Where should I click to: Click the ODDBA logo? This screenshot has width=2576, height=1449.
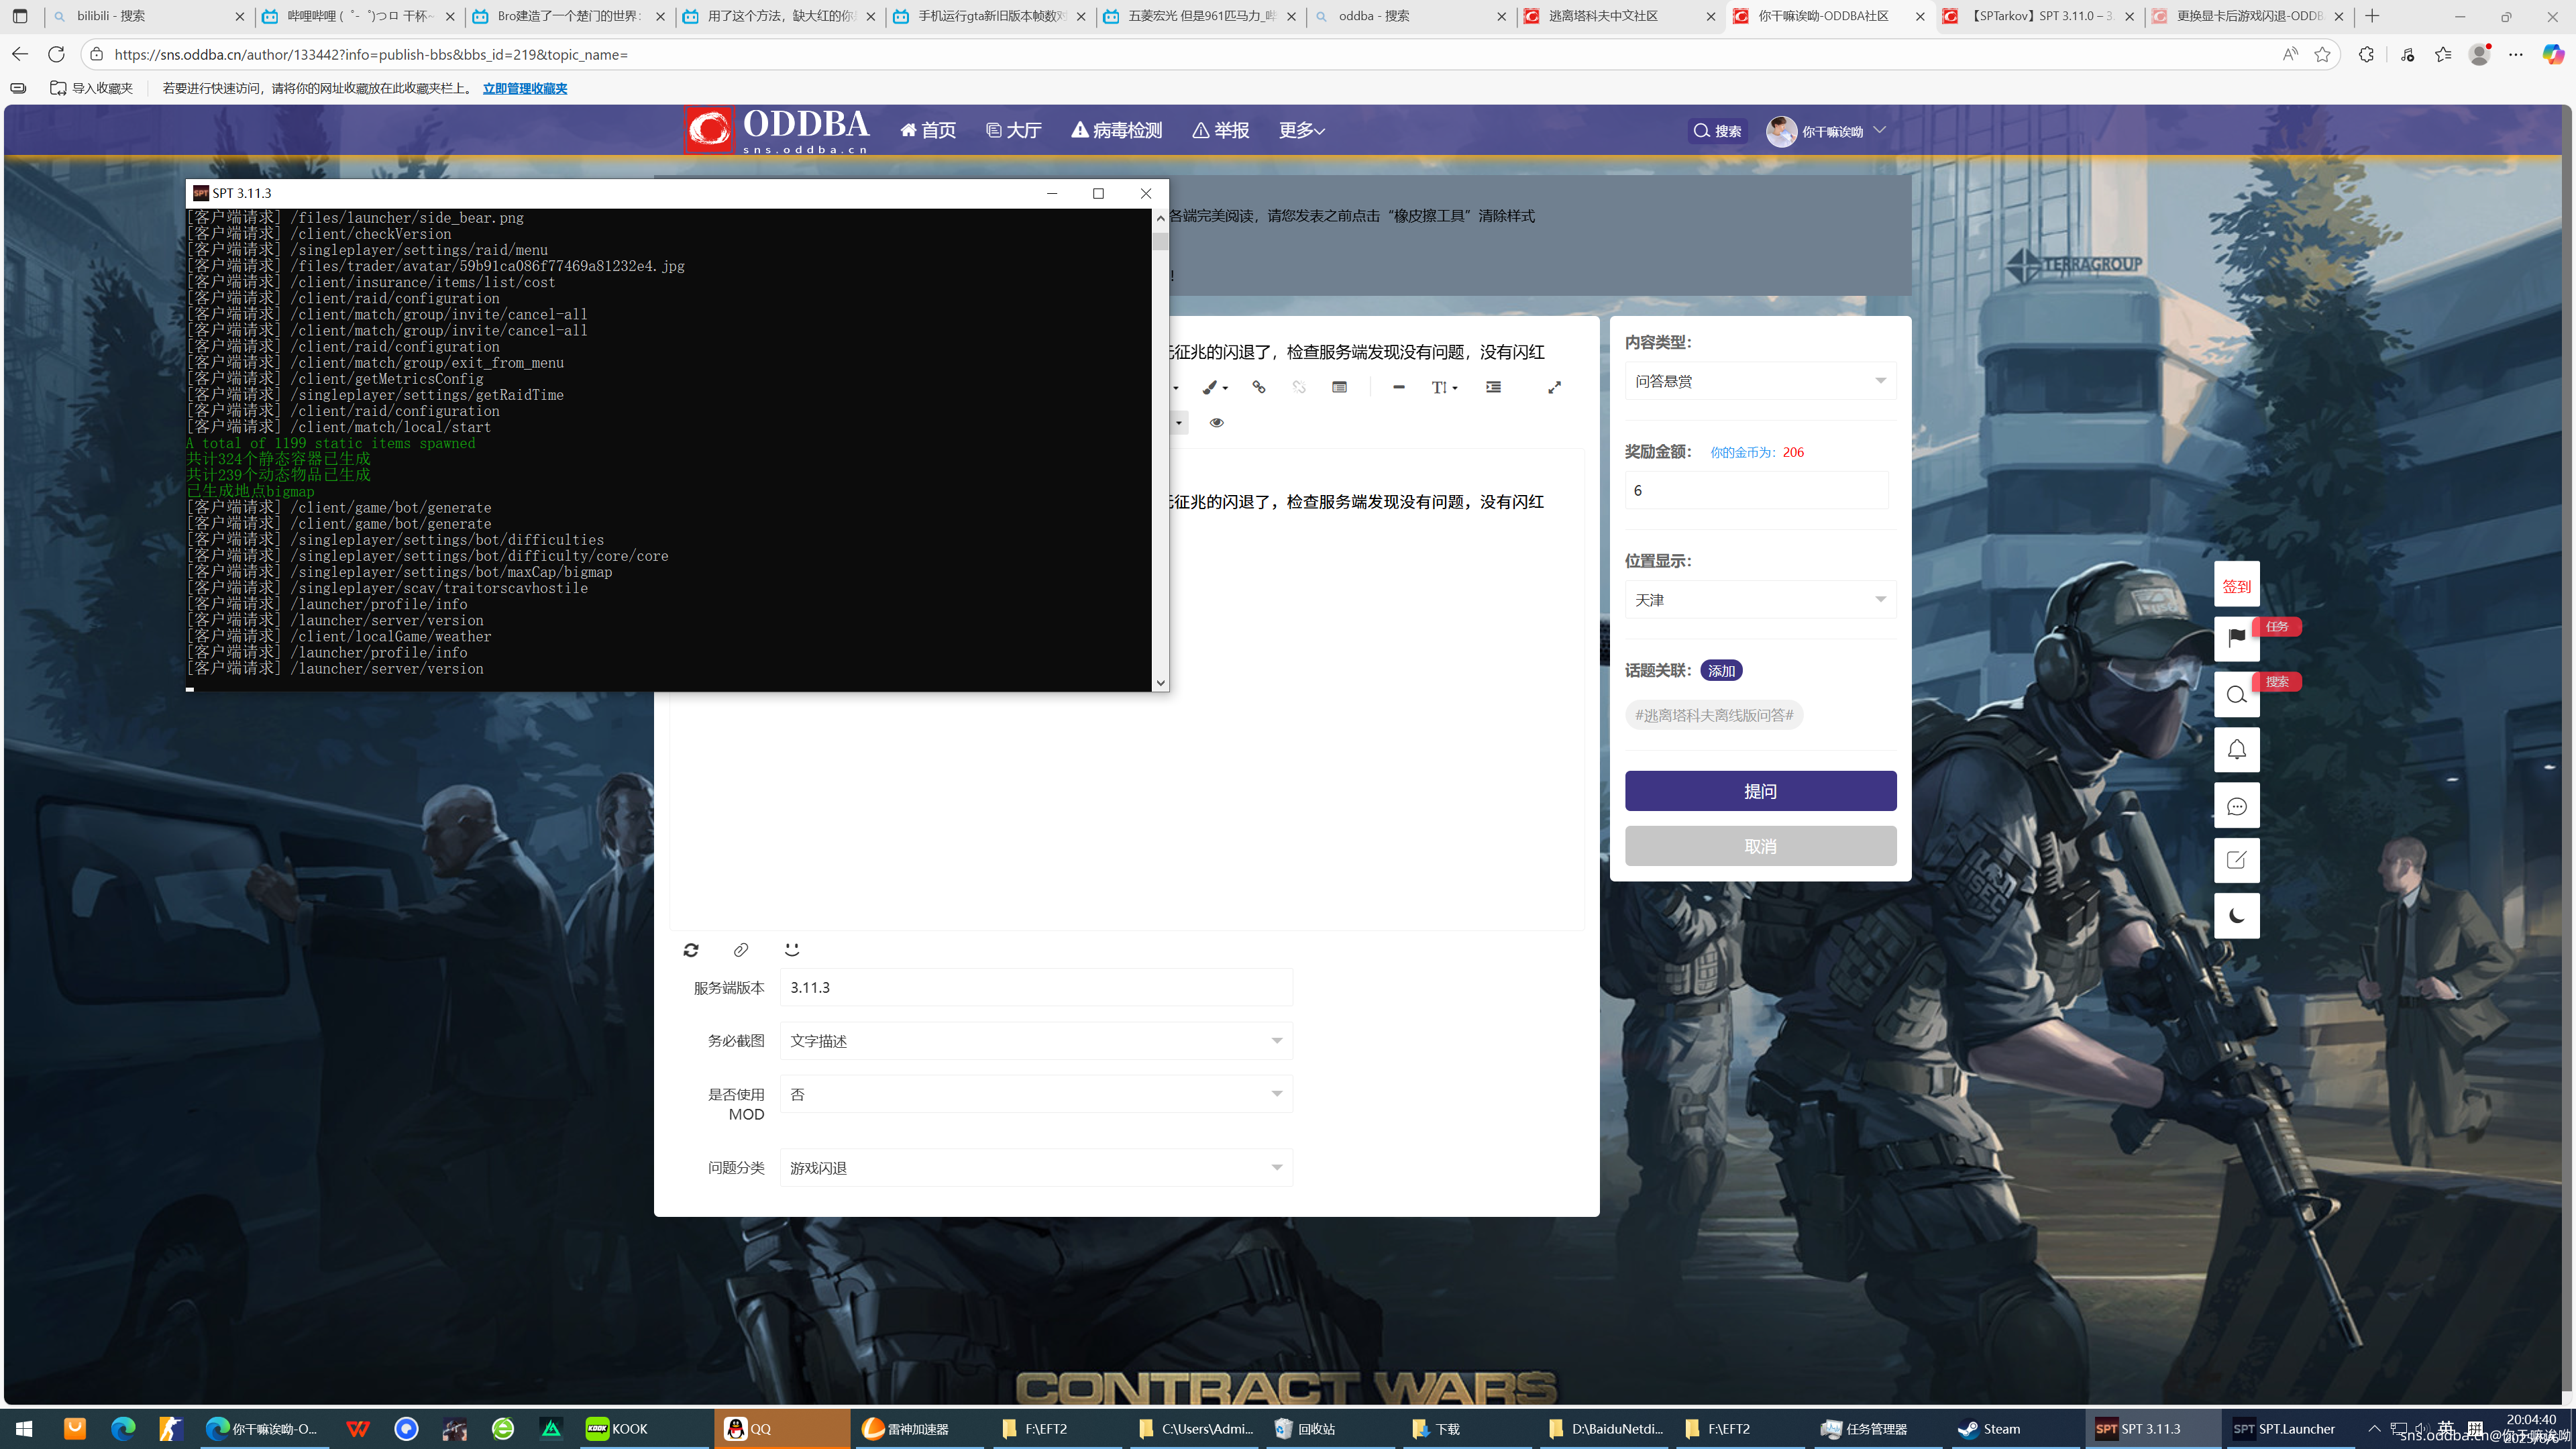coord(777,130)
